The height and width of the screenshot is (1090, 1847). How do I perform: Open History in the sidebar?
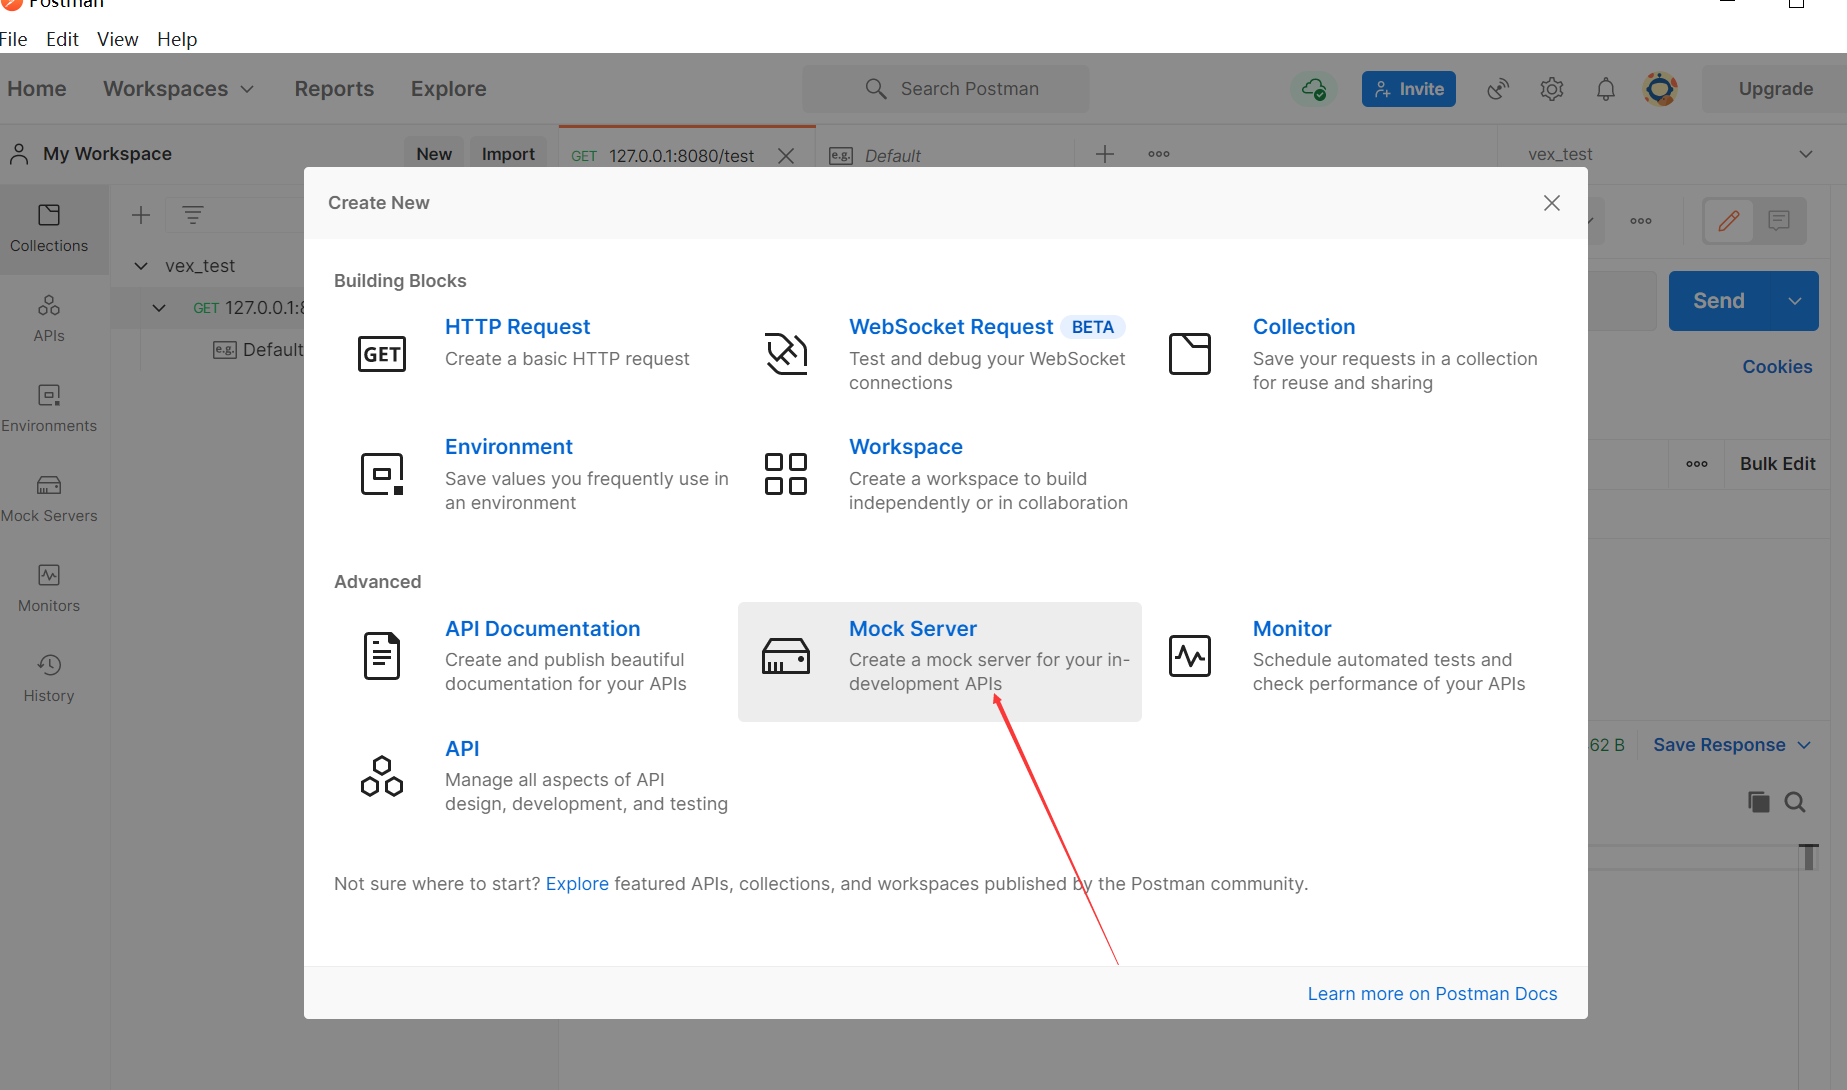coord(49,679)
